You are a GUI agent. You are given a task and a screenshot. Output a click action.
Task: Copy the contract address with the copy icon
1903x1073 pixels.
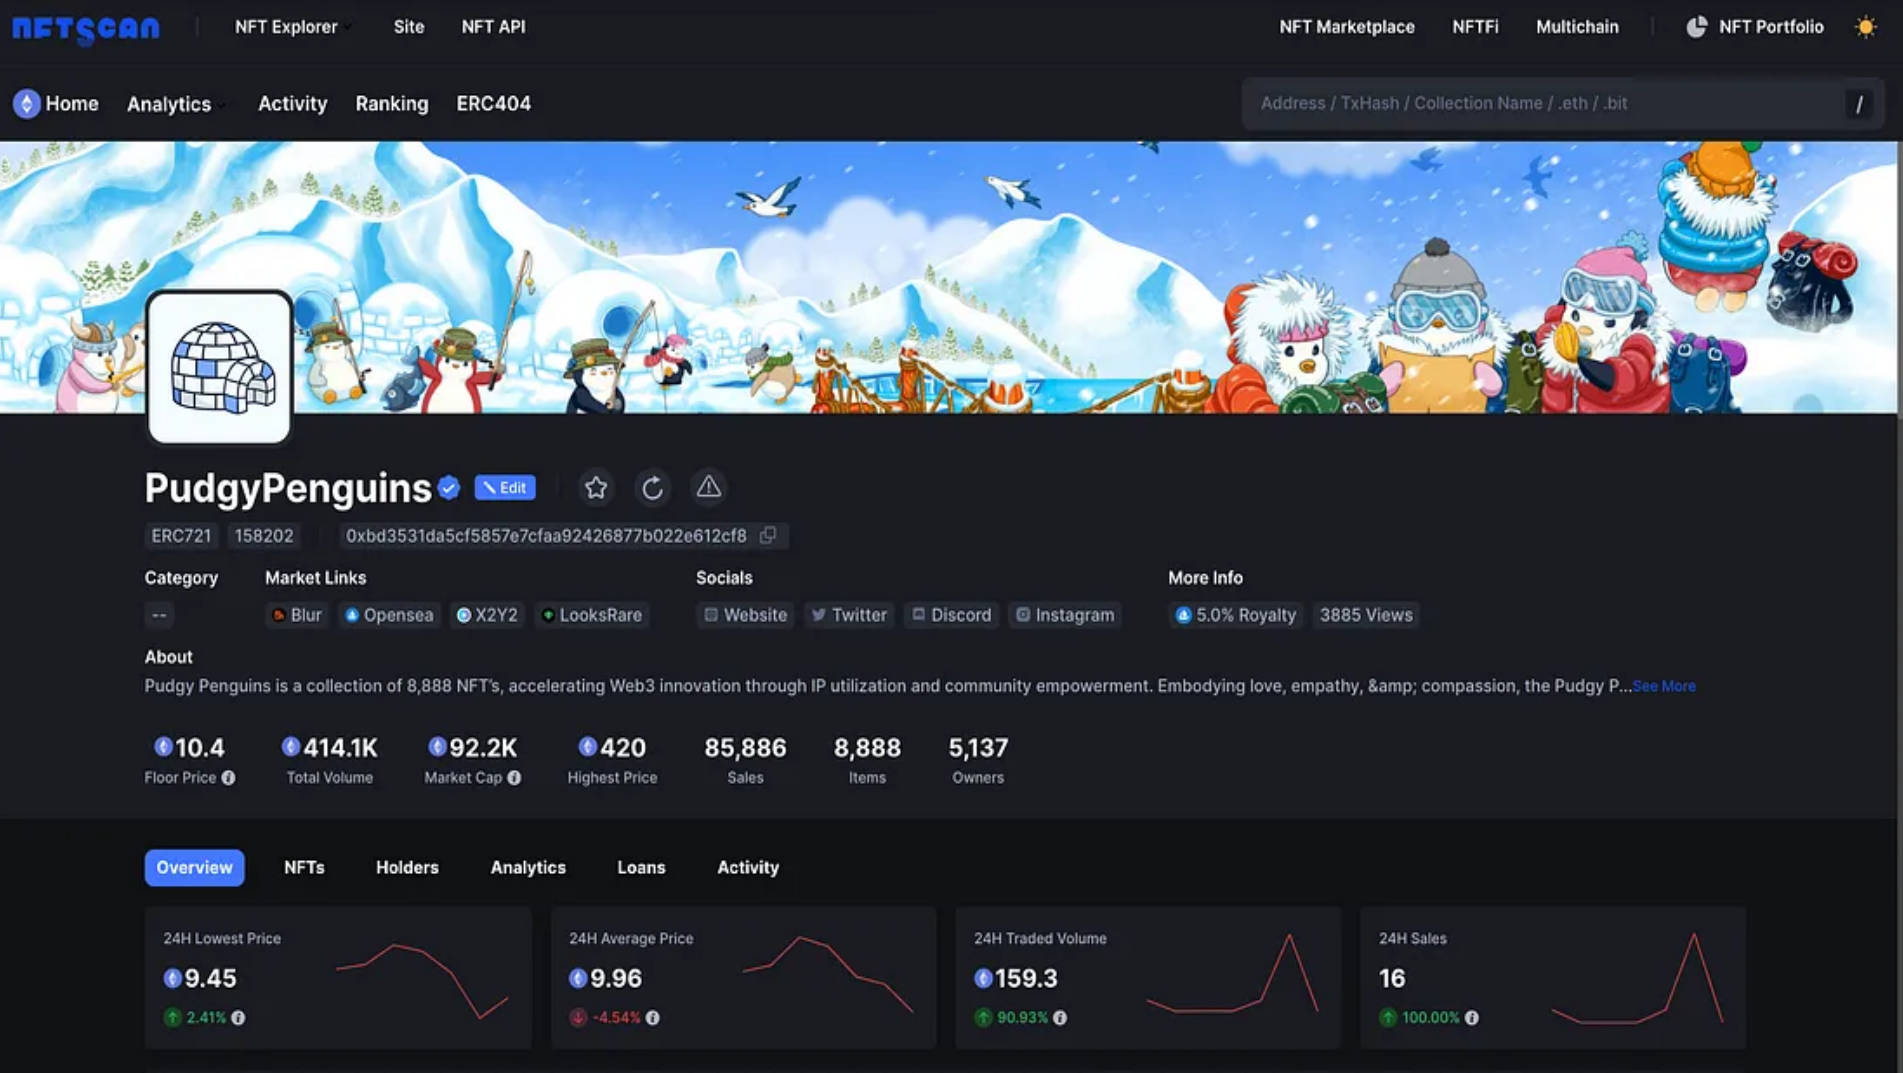[x=768, y=535]
